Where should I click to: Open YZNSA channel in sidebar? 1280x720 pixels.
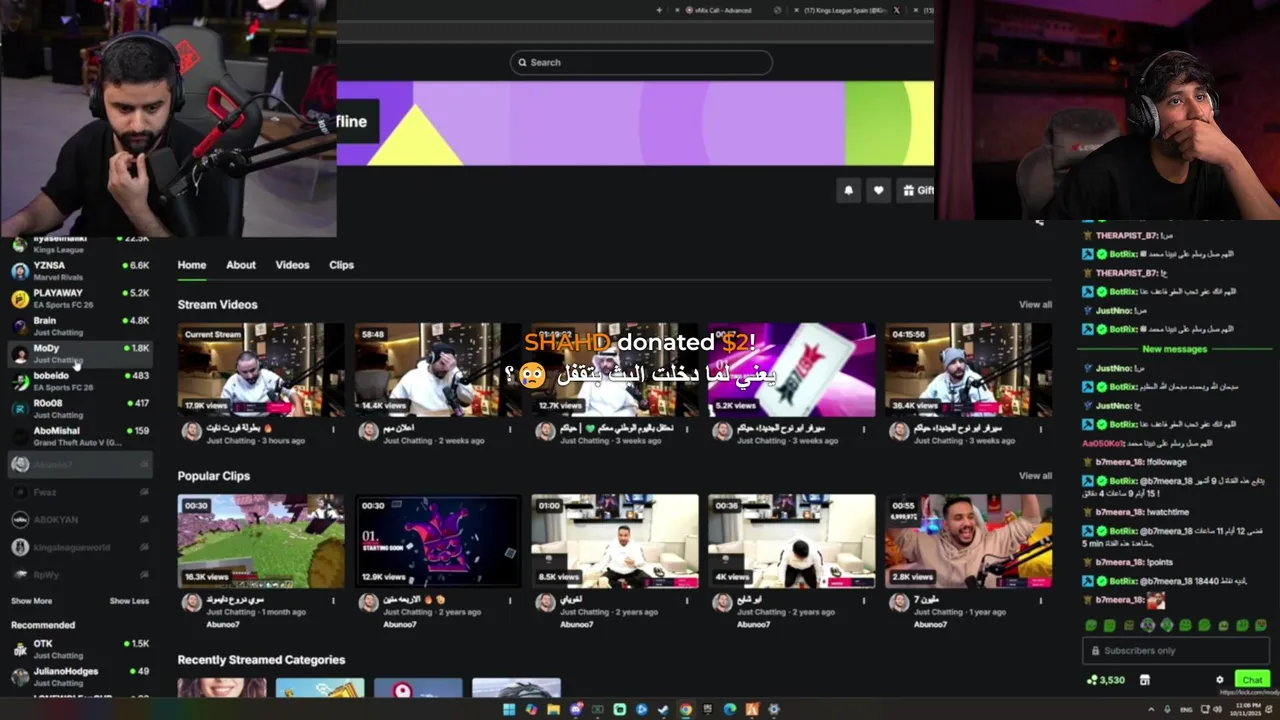[x=80, y=271]
